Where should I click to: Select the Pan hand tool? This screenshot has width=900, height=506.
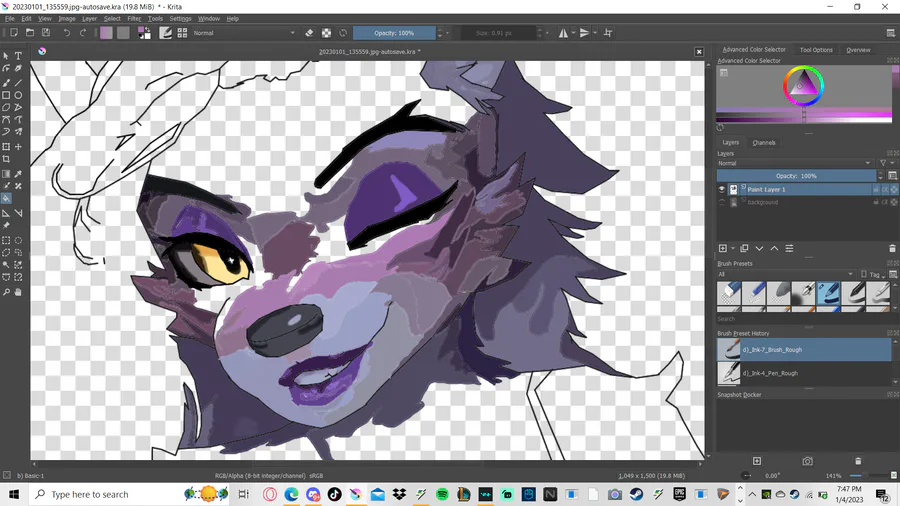18,292
